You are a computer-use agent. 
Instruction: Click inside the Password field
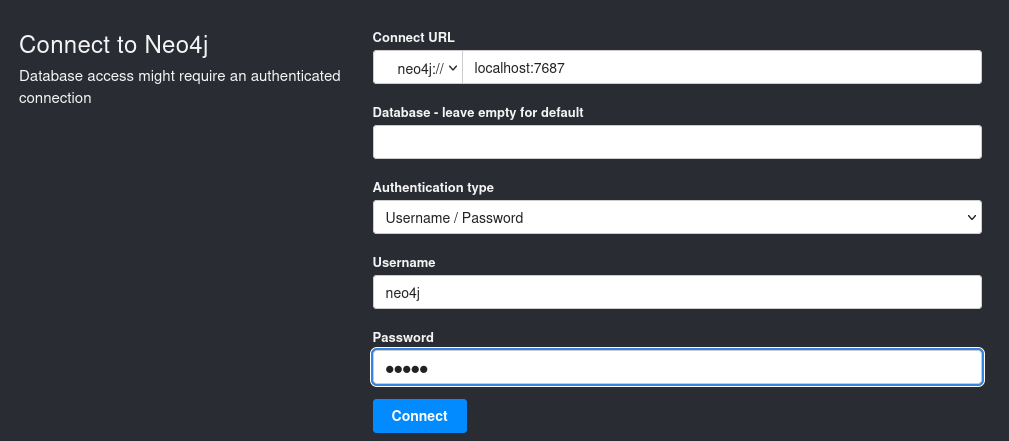point(677,368)
